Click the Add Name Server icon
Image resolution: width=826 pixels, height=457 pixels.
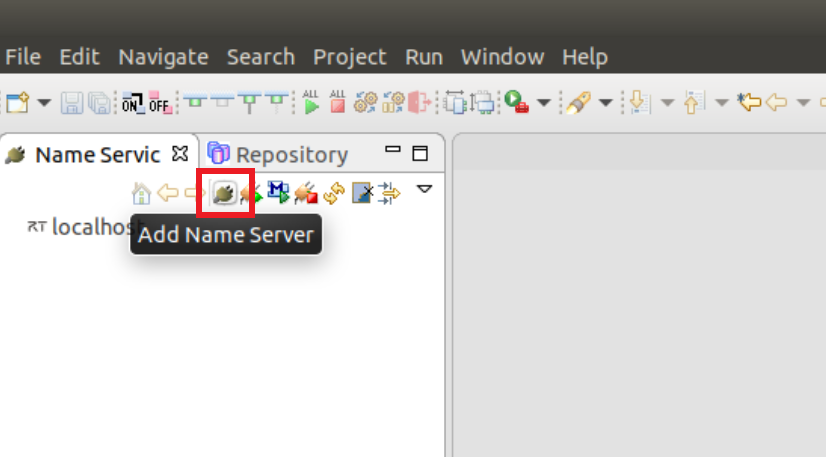click(x=225, y=193)
